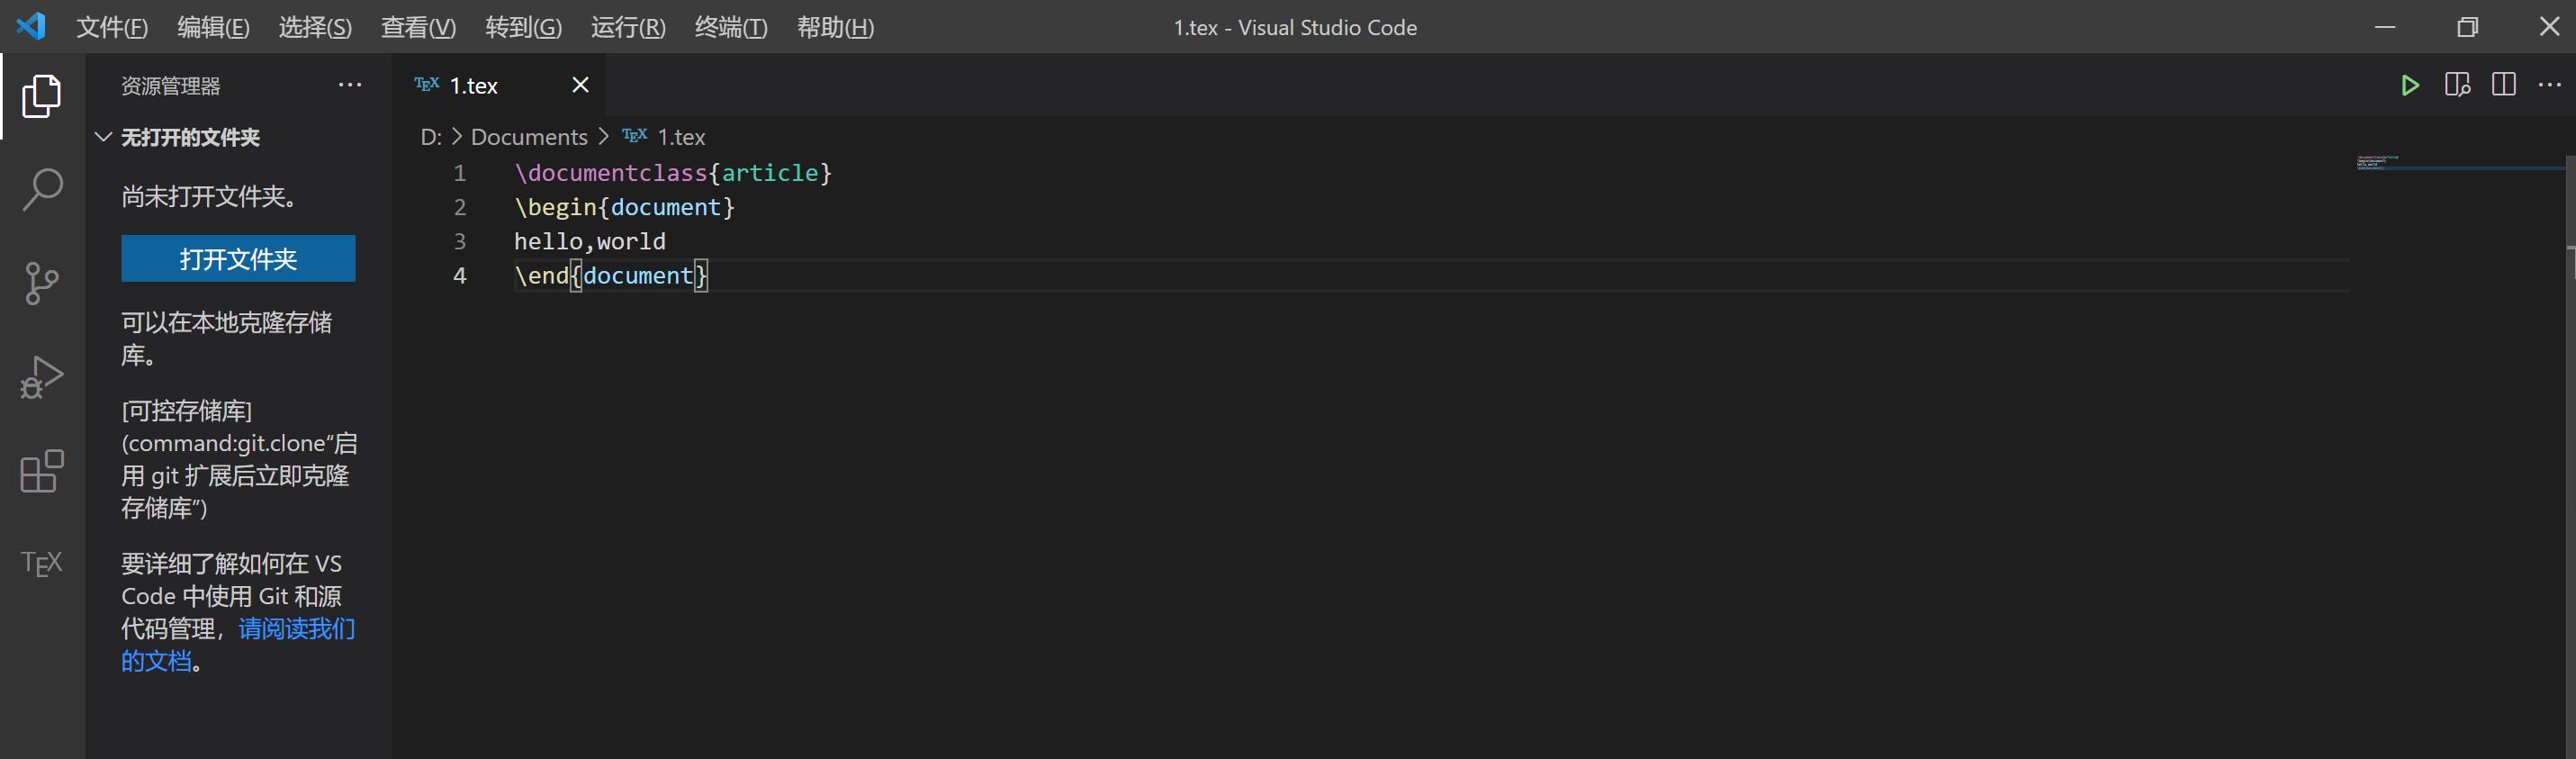This screenshot has height=759, width=2576.
Task: Click 1.tex in the breadcrumb
Action: [x=681, y=137]
